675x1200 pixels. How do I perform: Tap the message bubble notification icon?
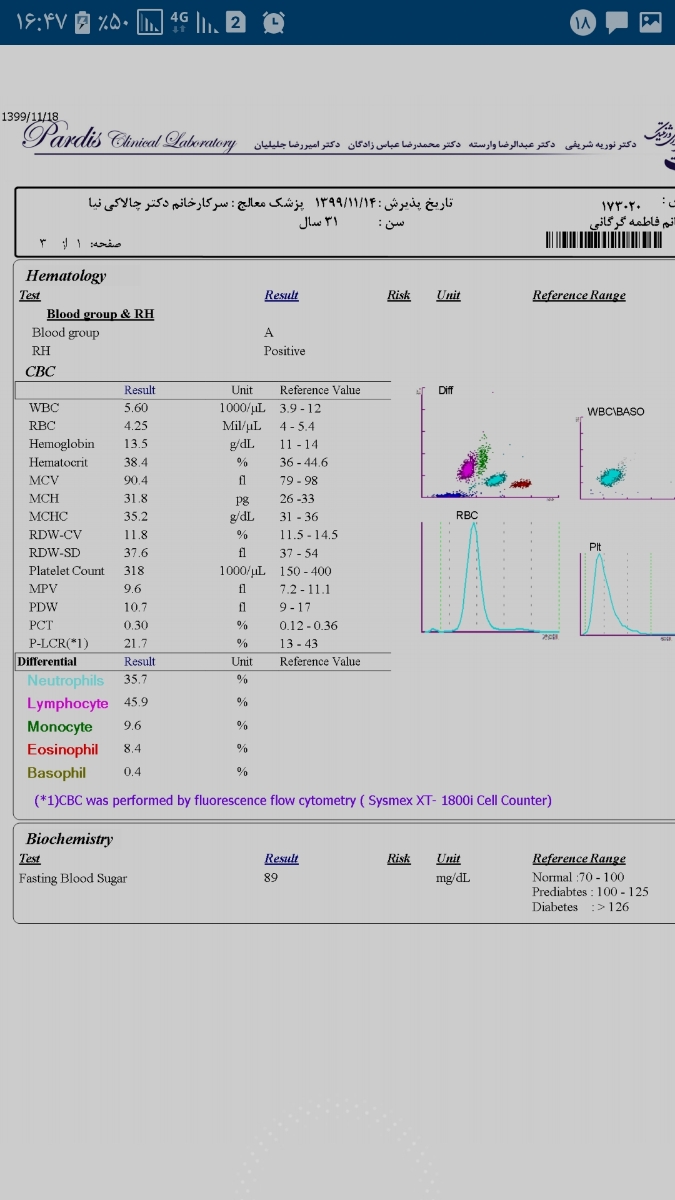617,22
